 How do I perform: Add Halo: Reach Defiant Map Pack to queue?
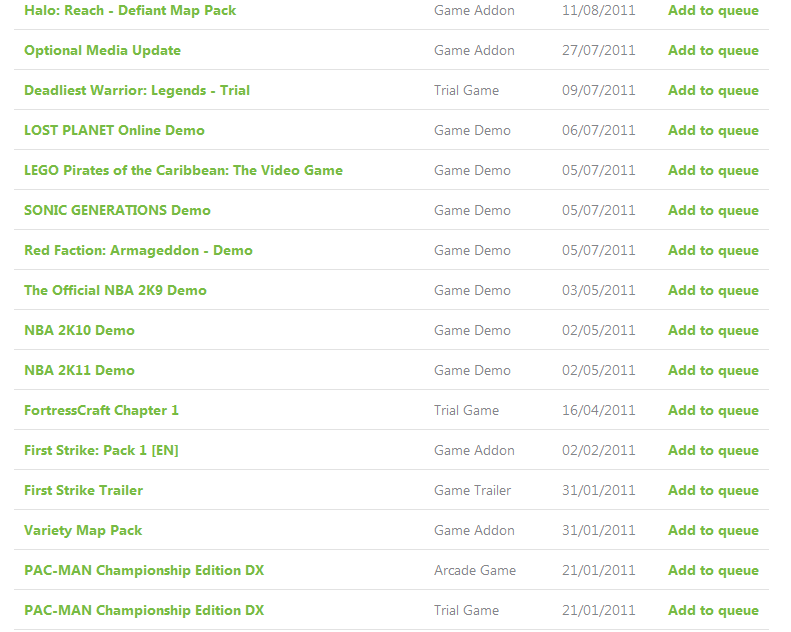(713, 11)
